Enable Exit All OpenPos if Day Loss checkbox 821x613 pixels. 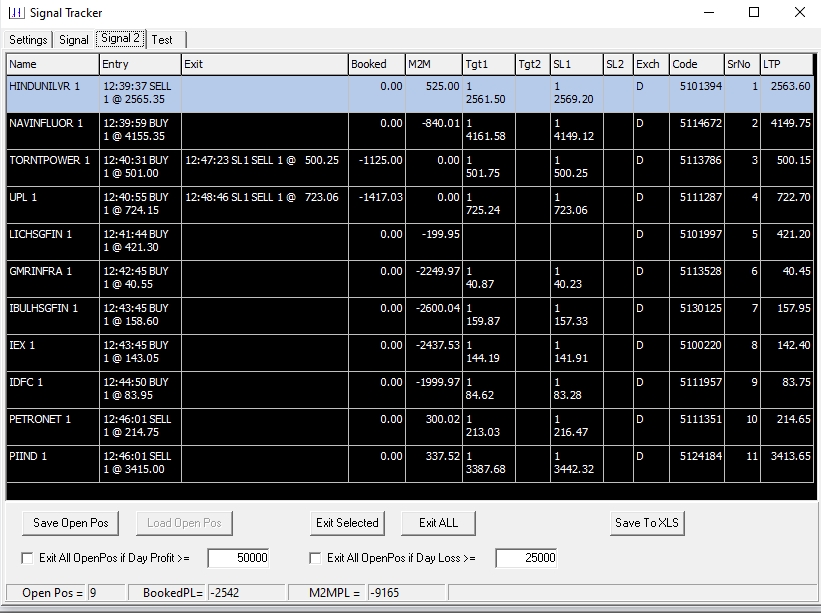pos(315,558)
